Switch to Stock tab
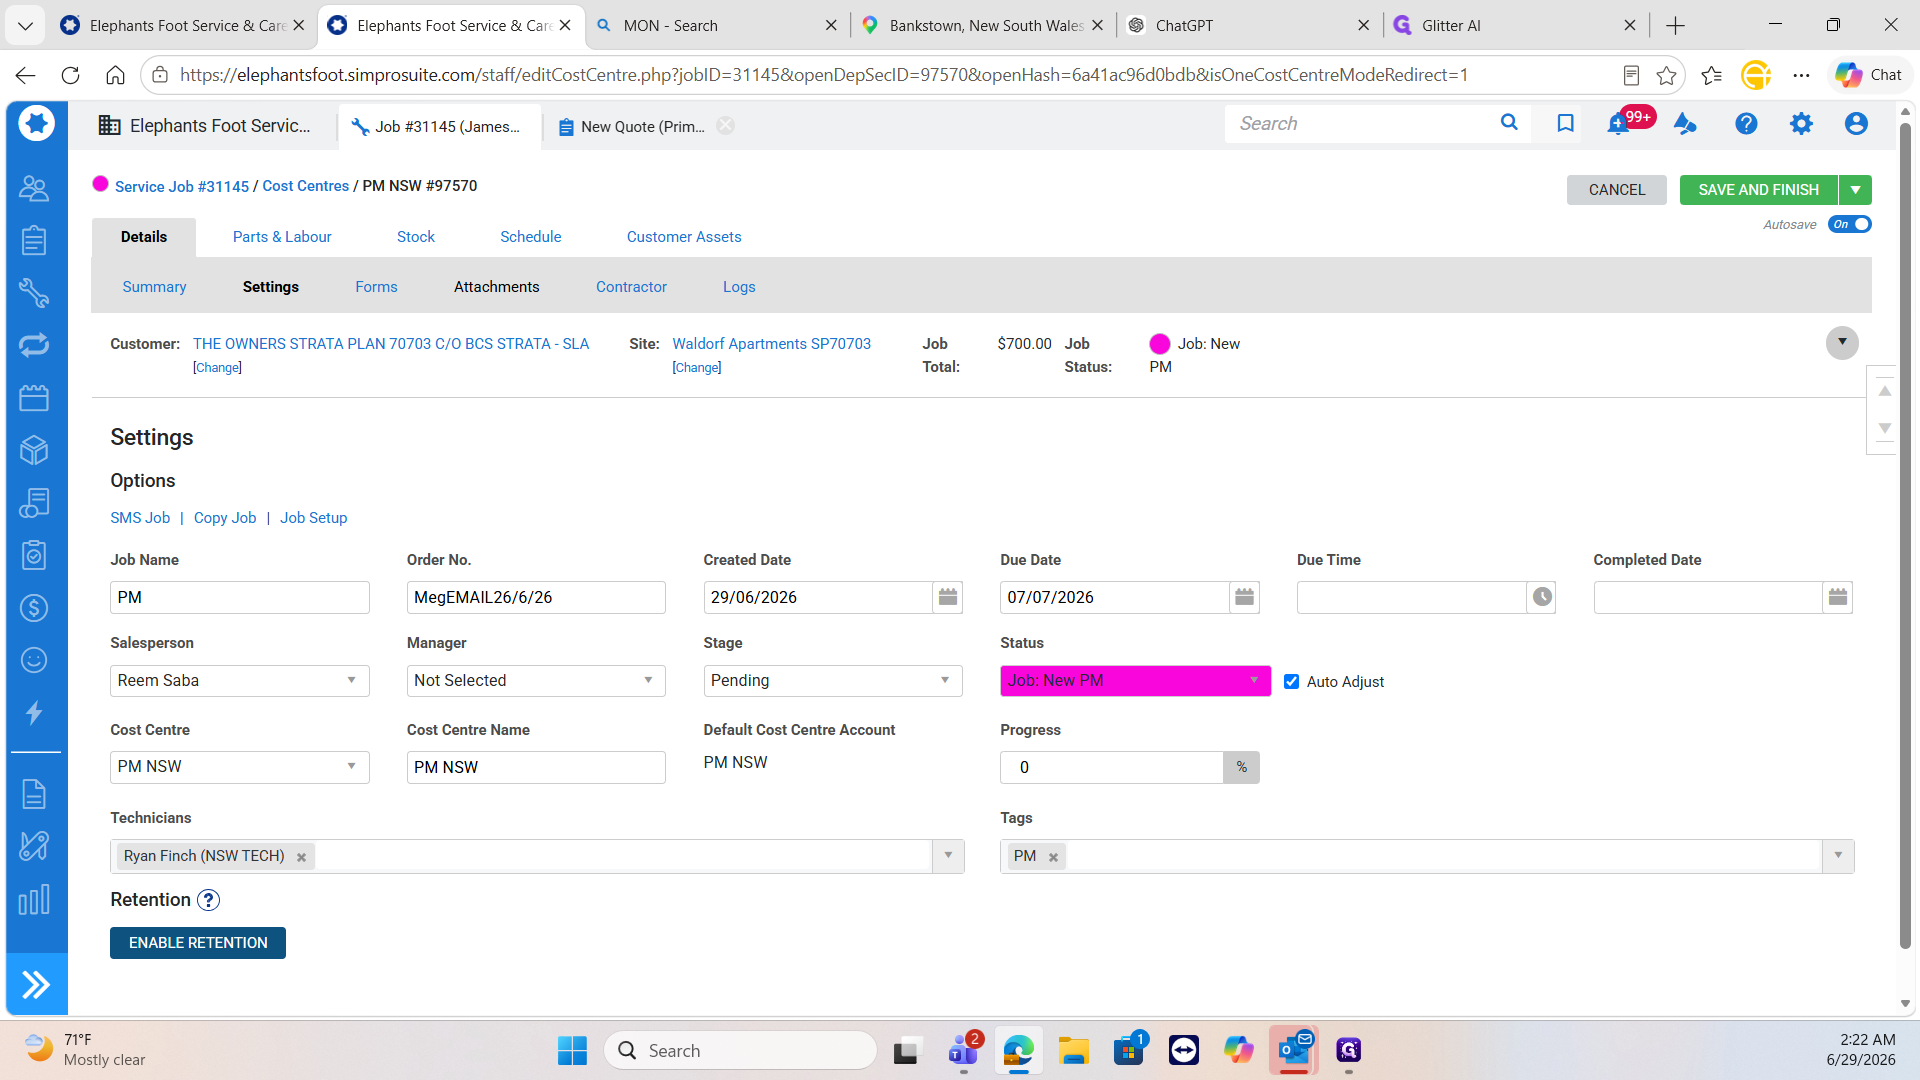The image size is (1920, 1080). click(416, 237)
